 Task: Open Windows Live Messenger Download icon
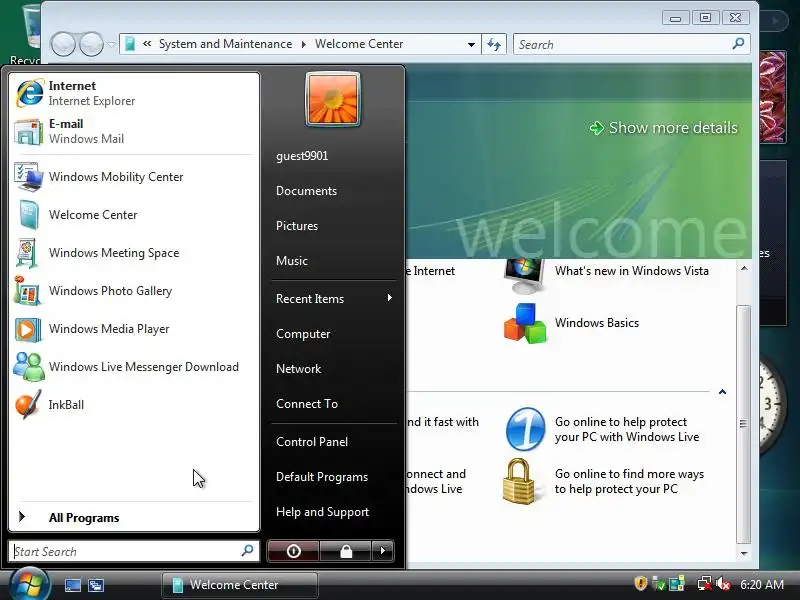tap(29, 367)
